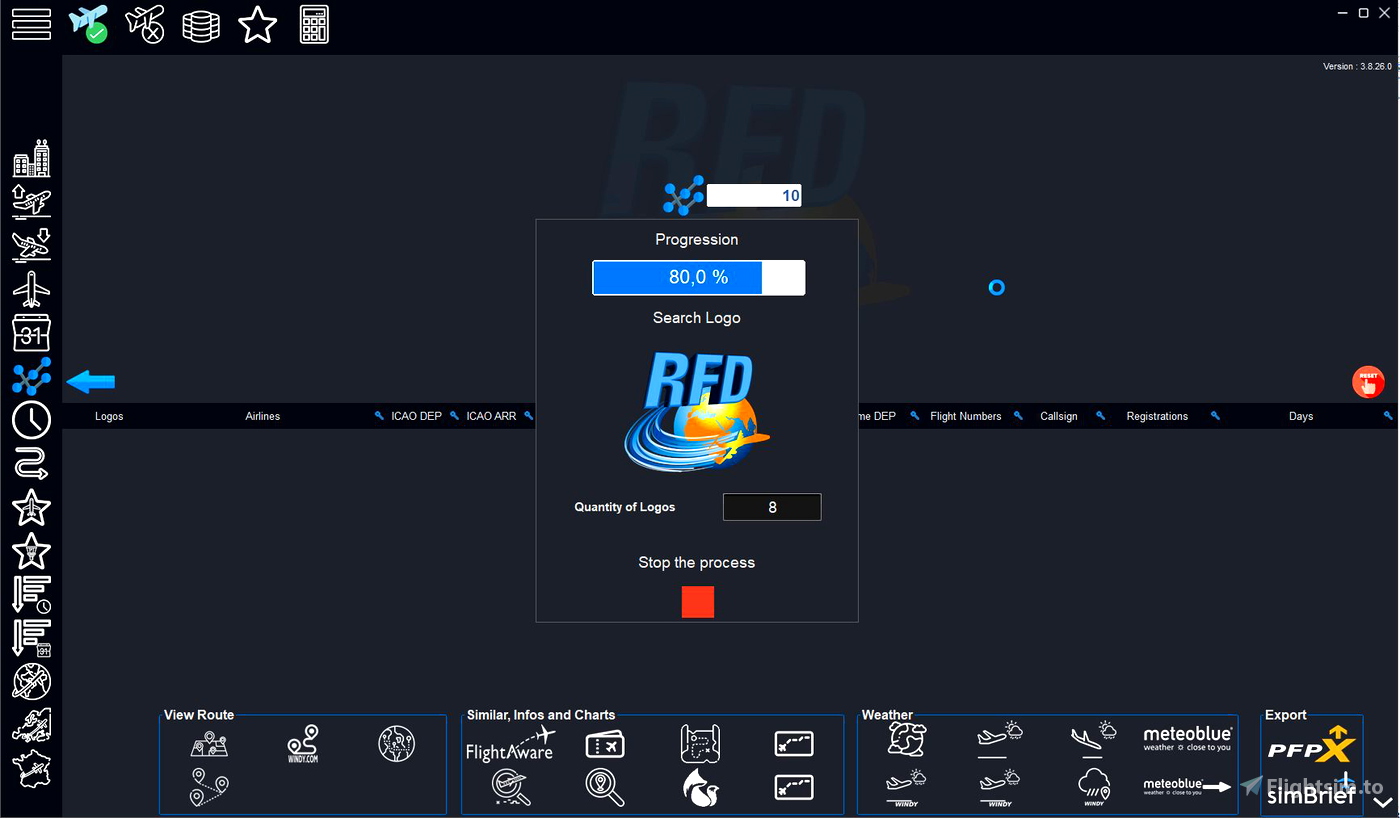
Task: Open the calculator icon in the top toolbar
Action: coord(314,25)
